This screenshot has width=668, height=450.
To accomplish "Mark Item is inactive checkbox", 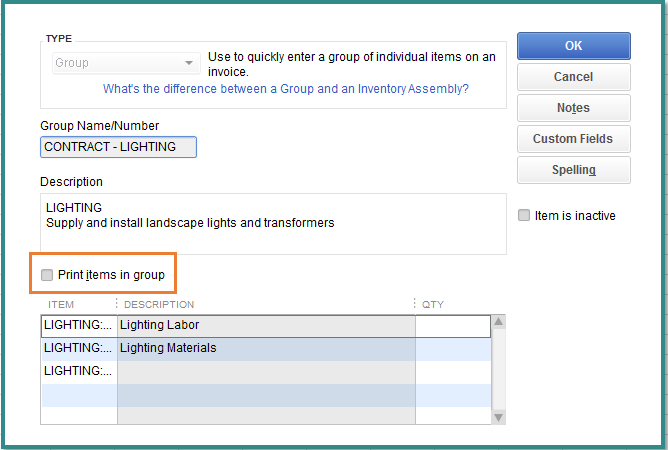I will click(x=524, y=216).
